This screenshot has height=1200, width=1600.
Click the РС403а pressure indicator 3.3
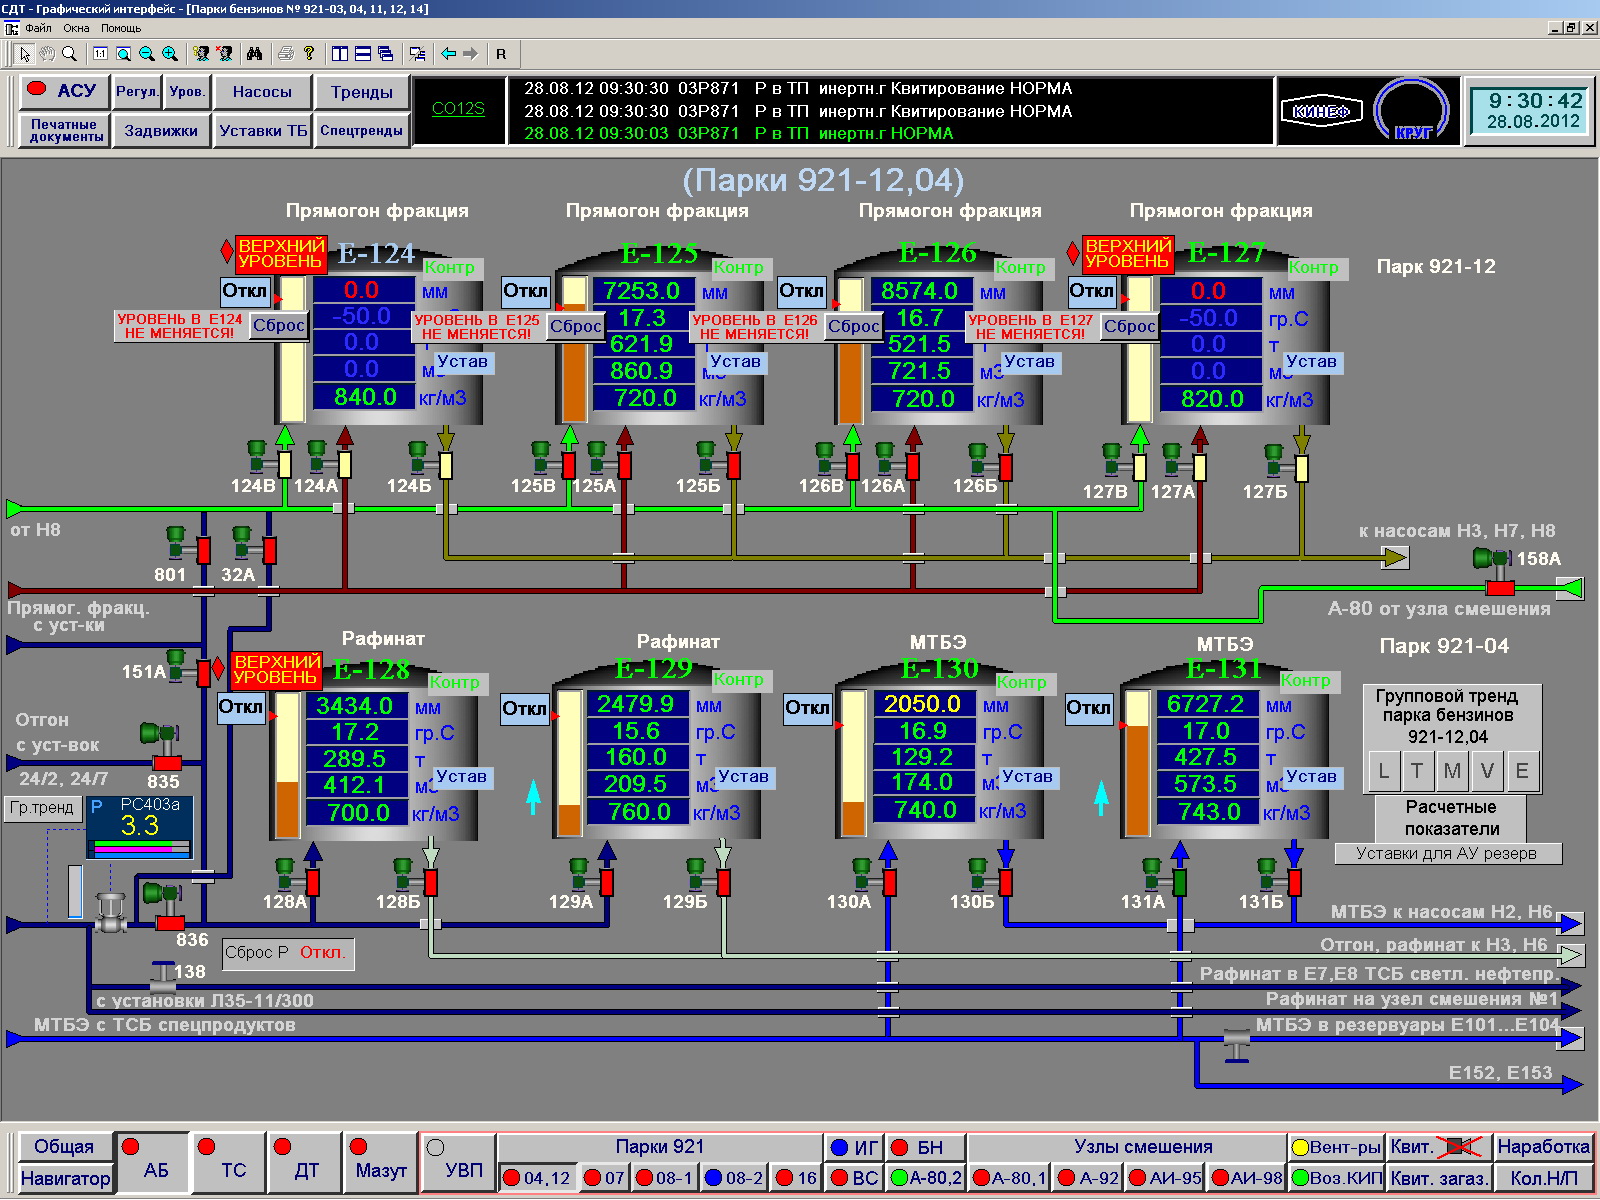pos(139,826)
